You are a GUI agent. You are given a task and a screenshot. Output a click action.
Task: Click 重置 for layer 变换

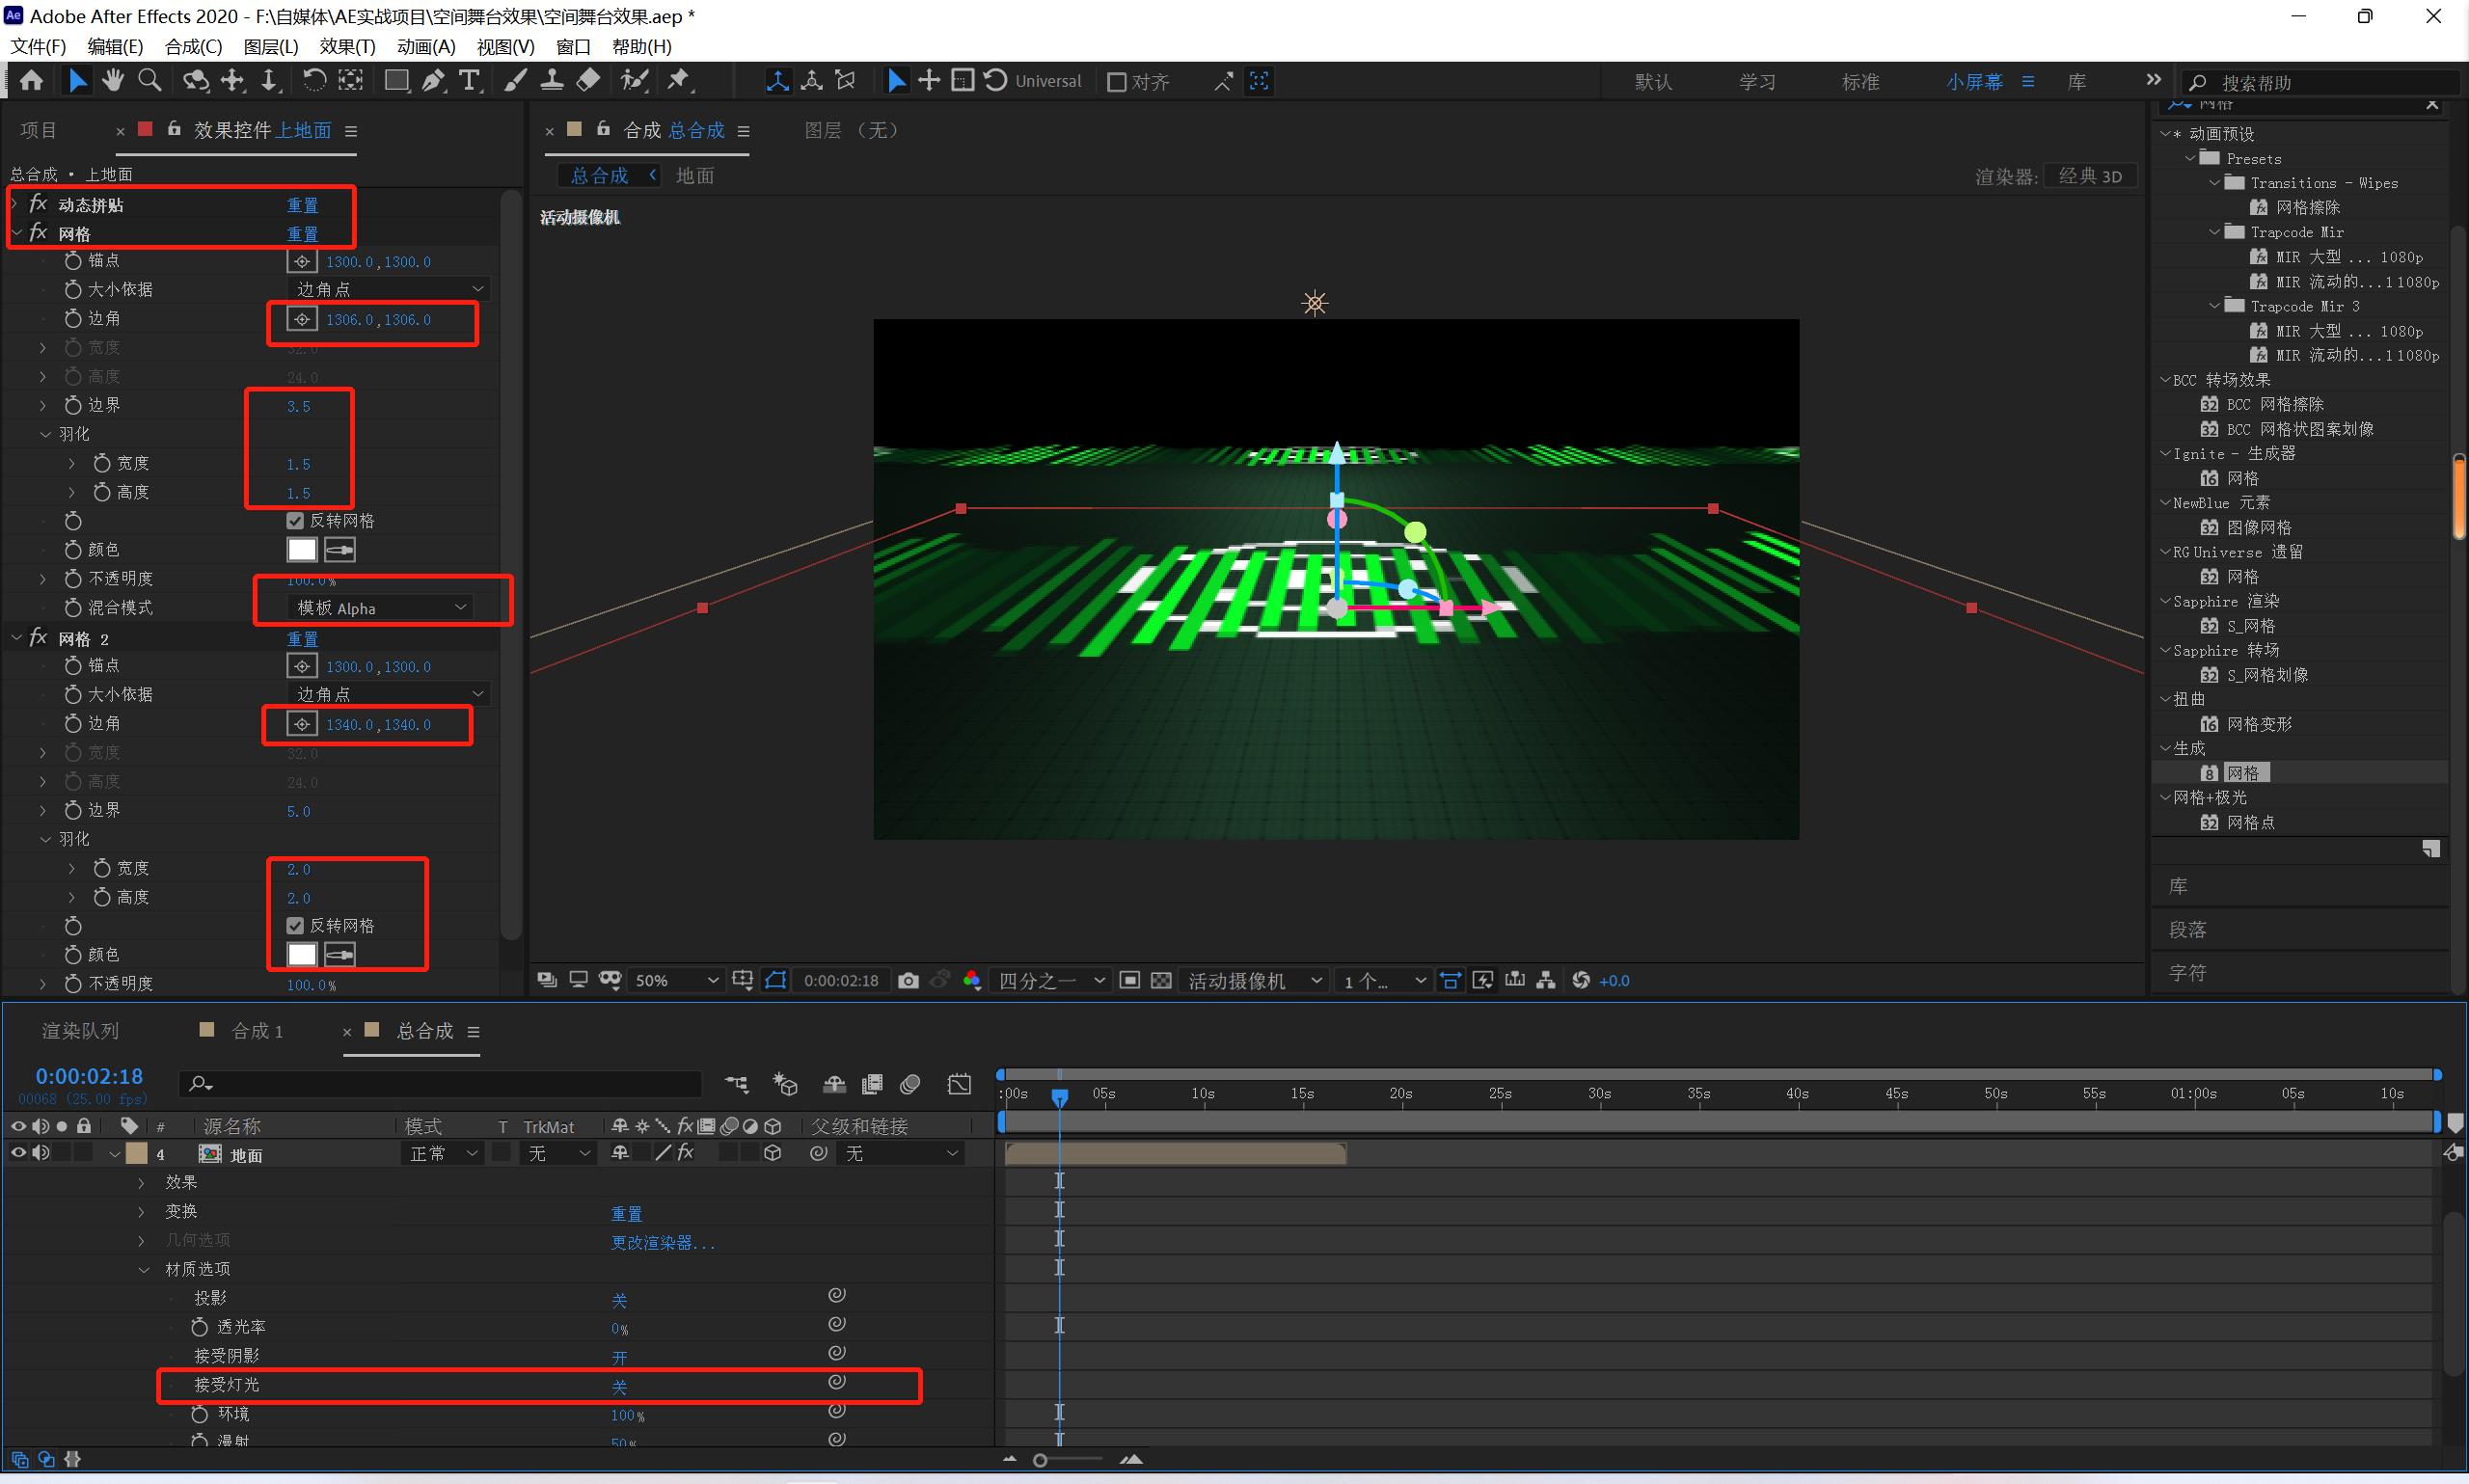click(626, 1214)
